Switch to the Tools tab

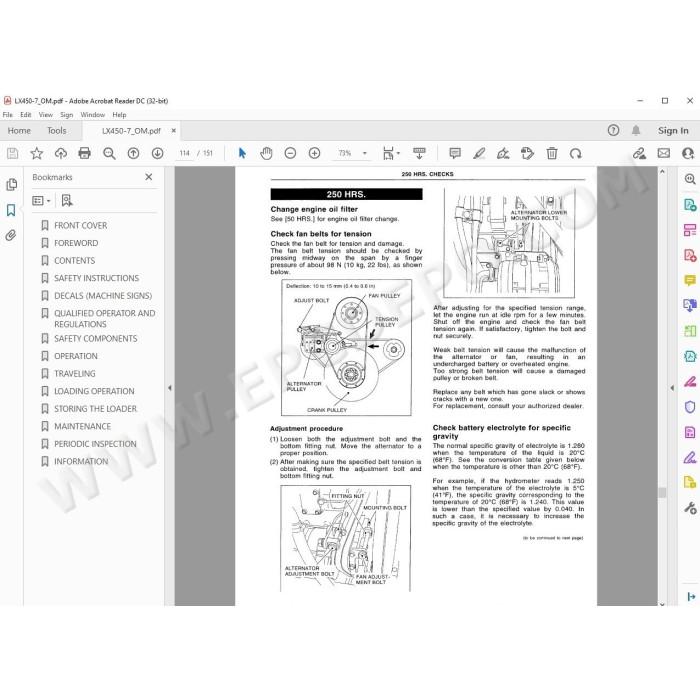pos(57,131)
